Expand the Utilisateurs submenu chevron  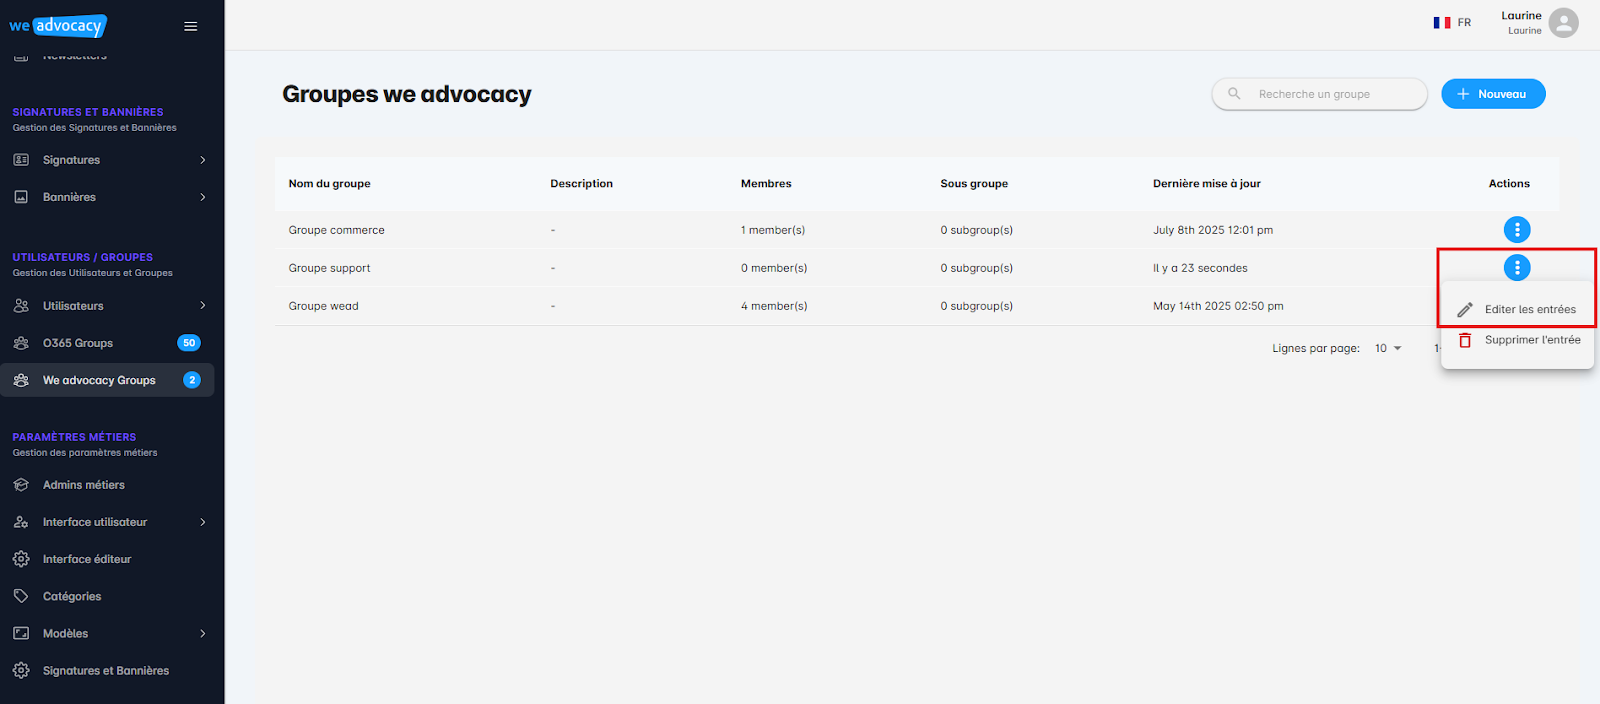[203, 306]
